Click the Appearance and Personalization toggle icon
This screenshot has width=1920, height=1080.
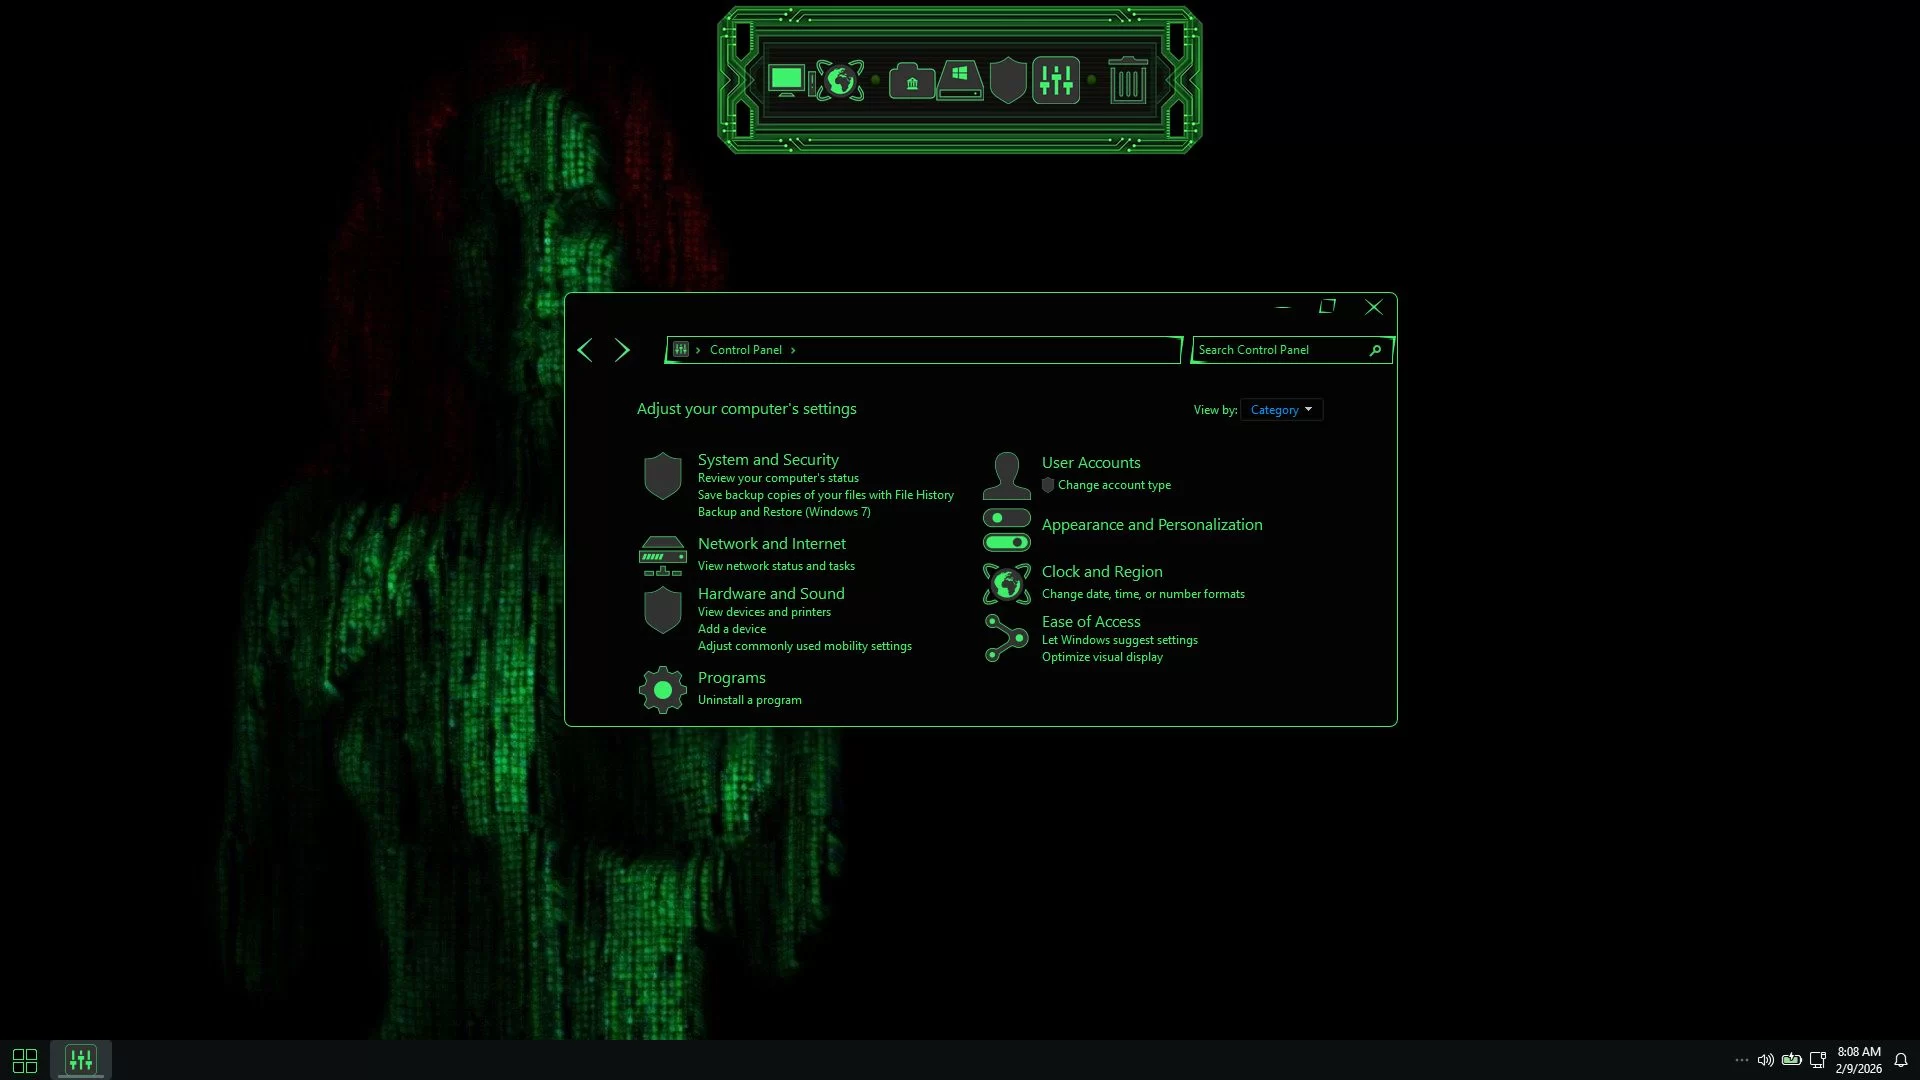1006,530
